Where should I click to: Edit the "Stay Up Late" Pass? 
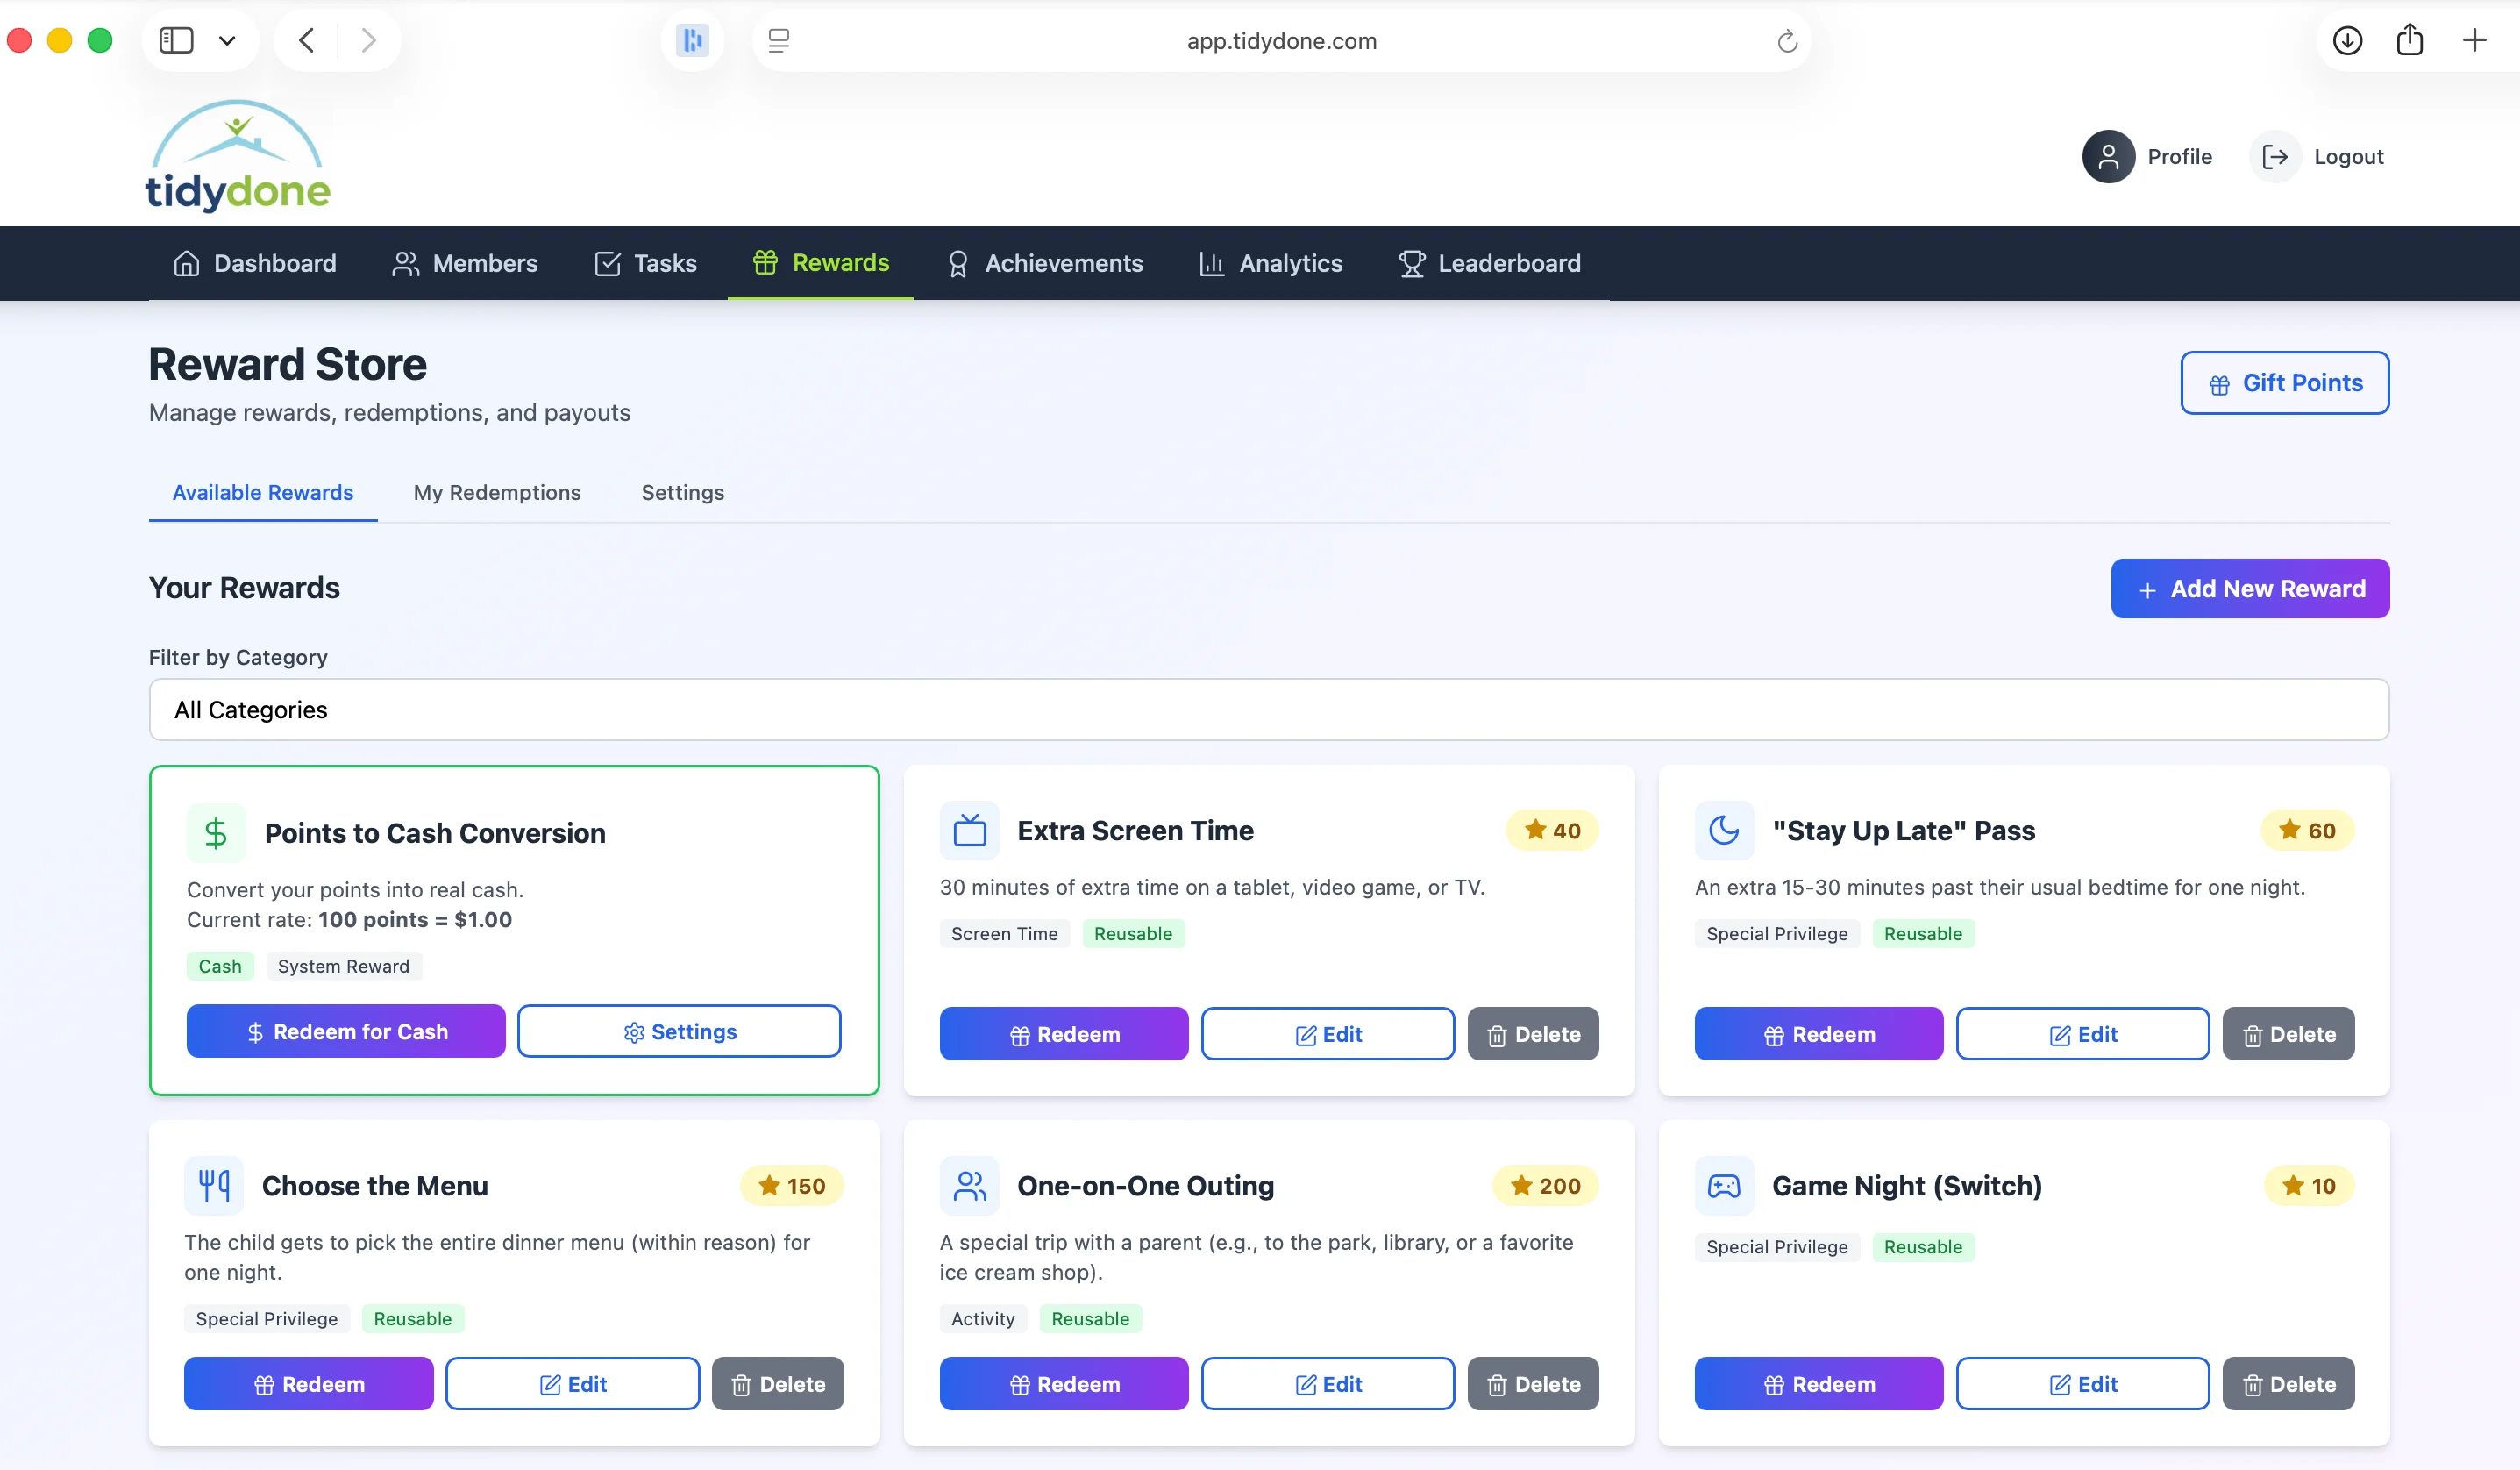tap(2082, 1035)
